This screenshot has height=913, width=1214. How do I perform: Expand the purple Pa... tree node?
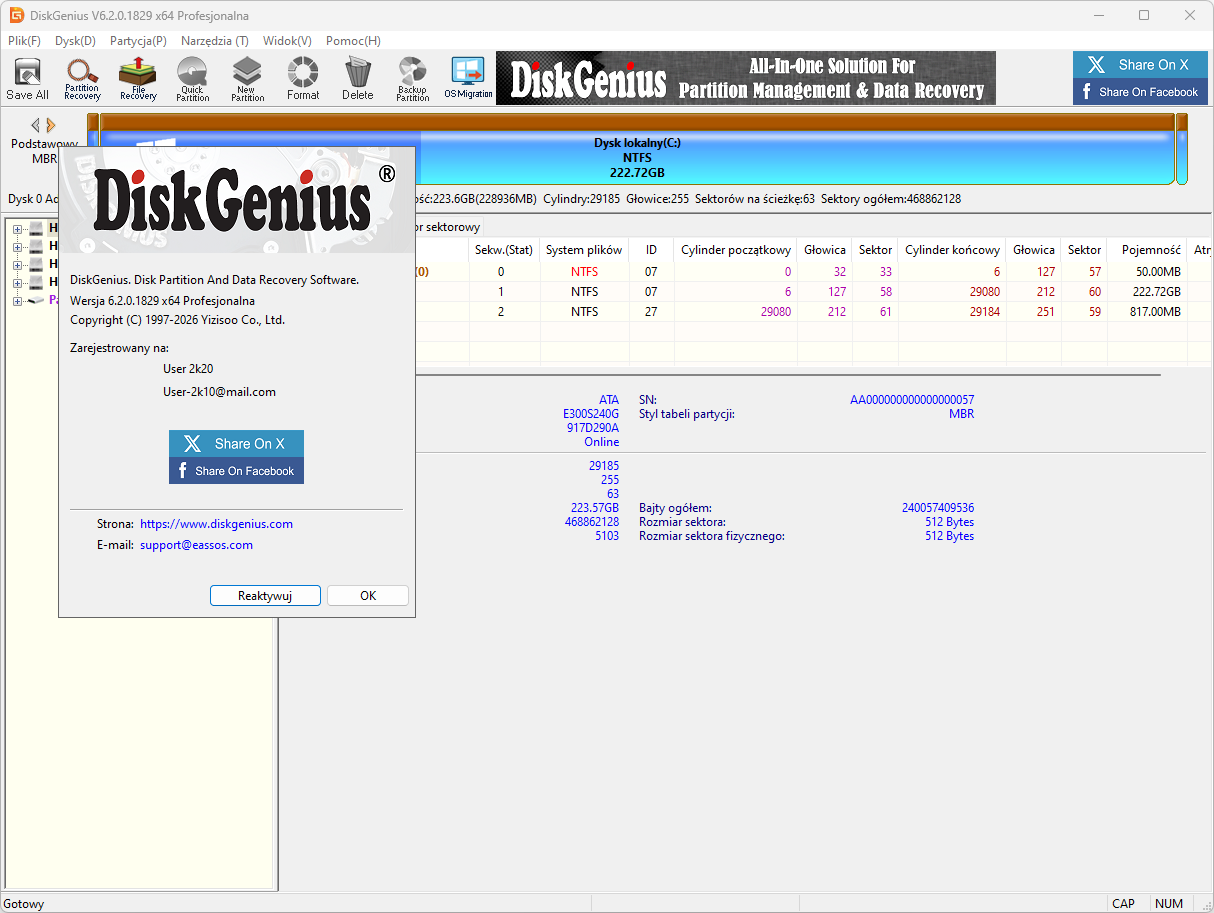click(x=17, y=300)
